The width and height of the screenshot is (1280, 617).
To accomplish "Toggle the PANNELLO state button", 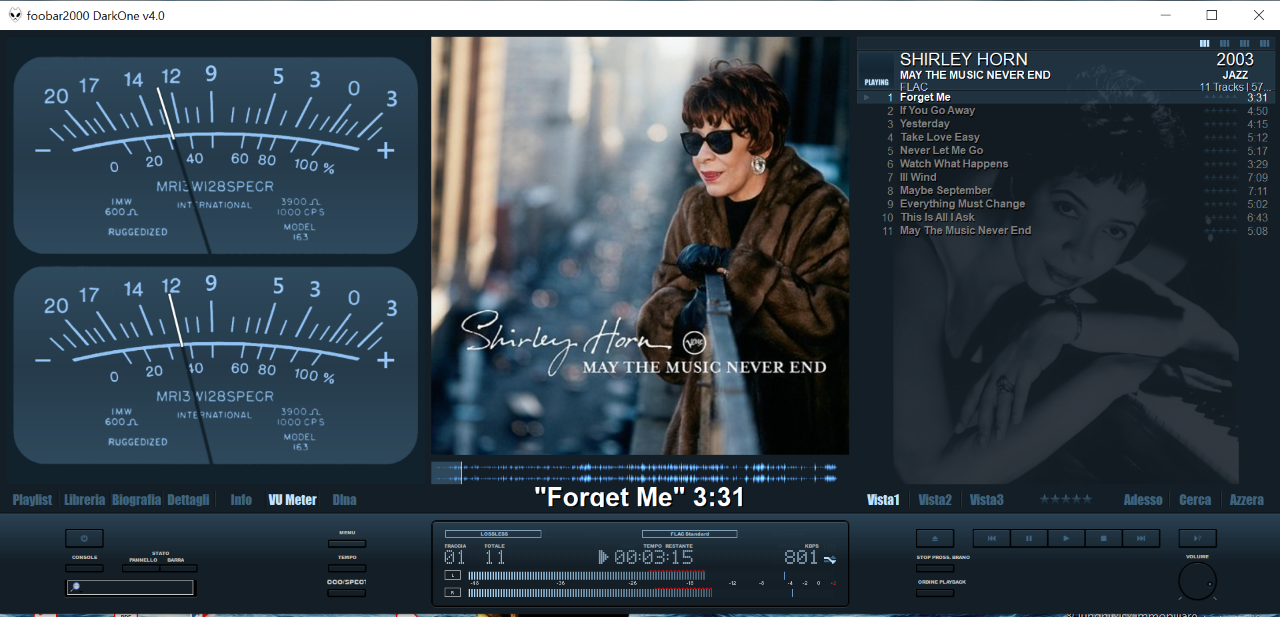I will [141, 568].
